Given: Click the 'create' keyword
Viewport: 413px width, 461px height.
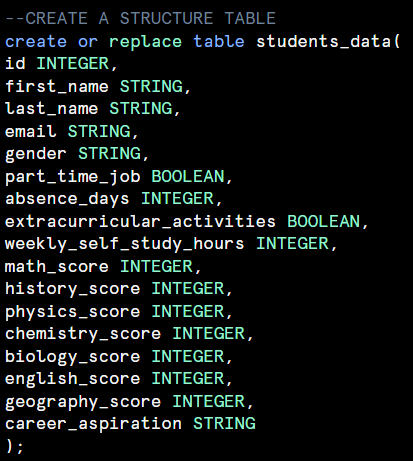Looking at the screenshot, I should pyautogui.click(x=36, y=41).
